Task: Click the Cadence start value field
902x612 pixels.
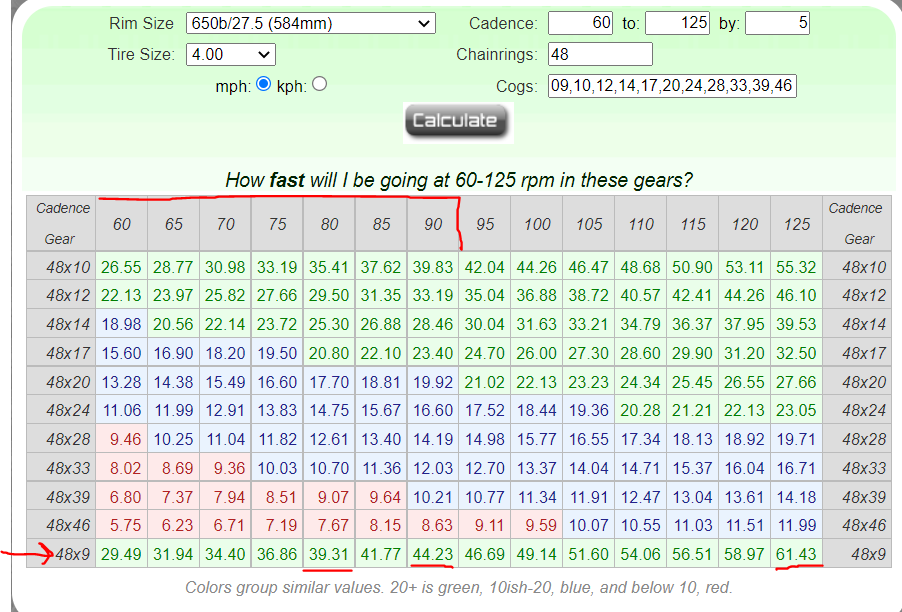Action: pyautogui.click(x=580, y=22)
